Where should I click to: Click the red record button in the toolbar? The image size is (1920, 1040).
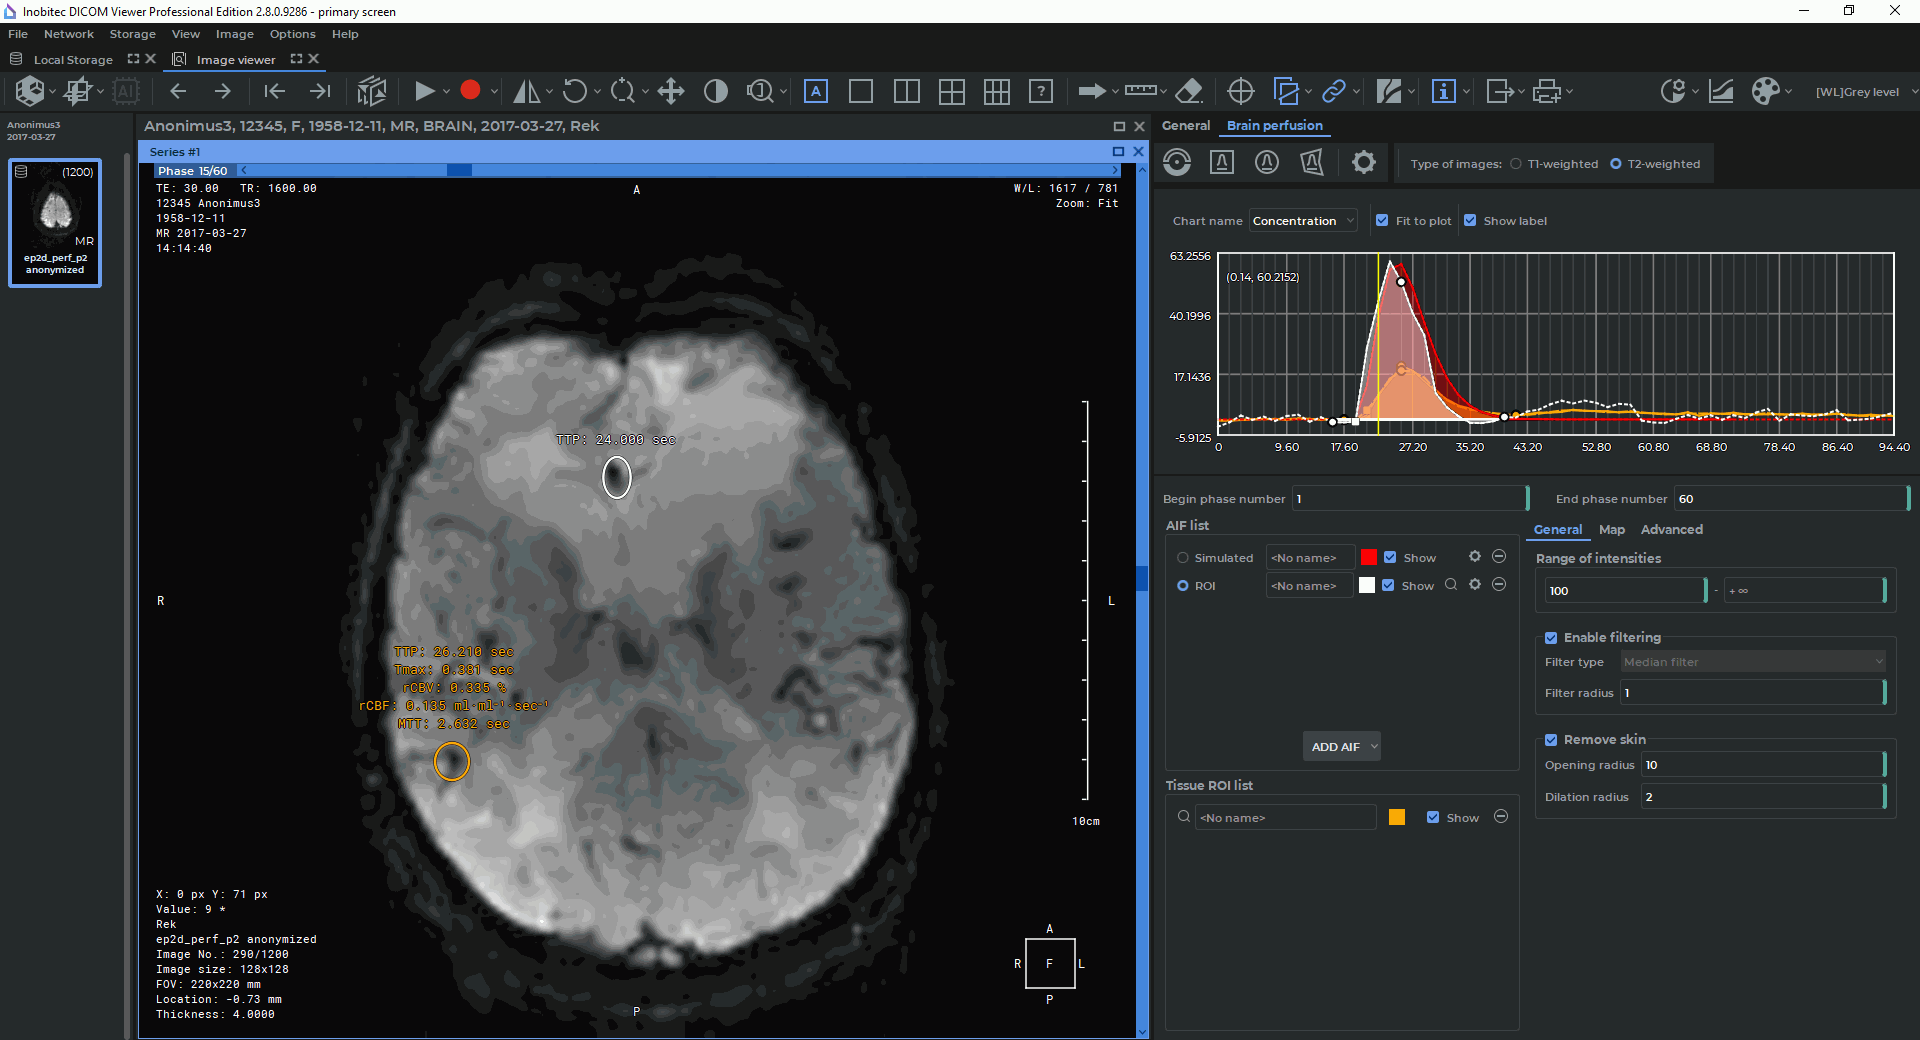pos(470,91)
